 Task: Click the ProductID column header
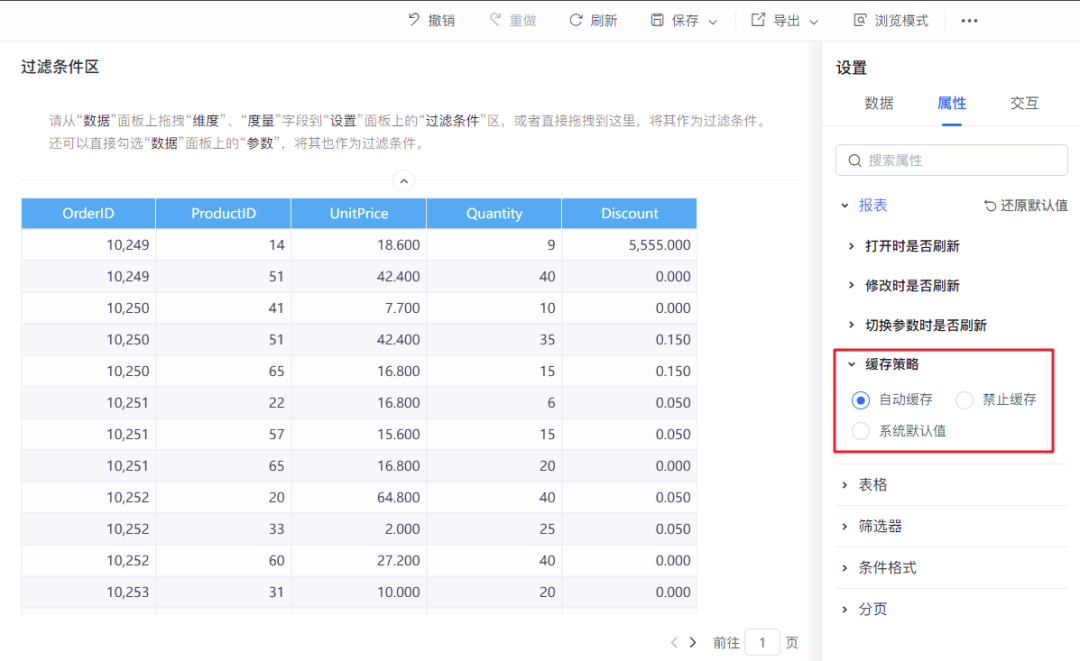point(223,213)
